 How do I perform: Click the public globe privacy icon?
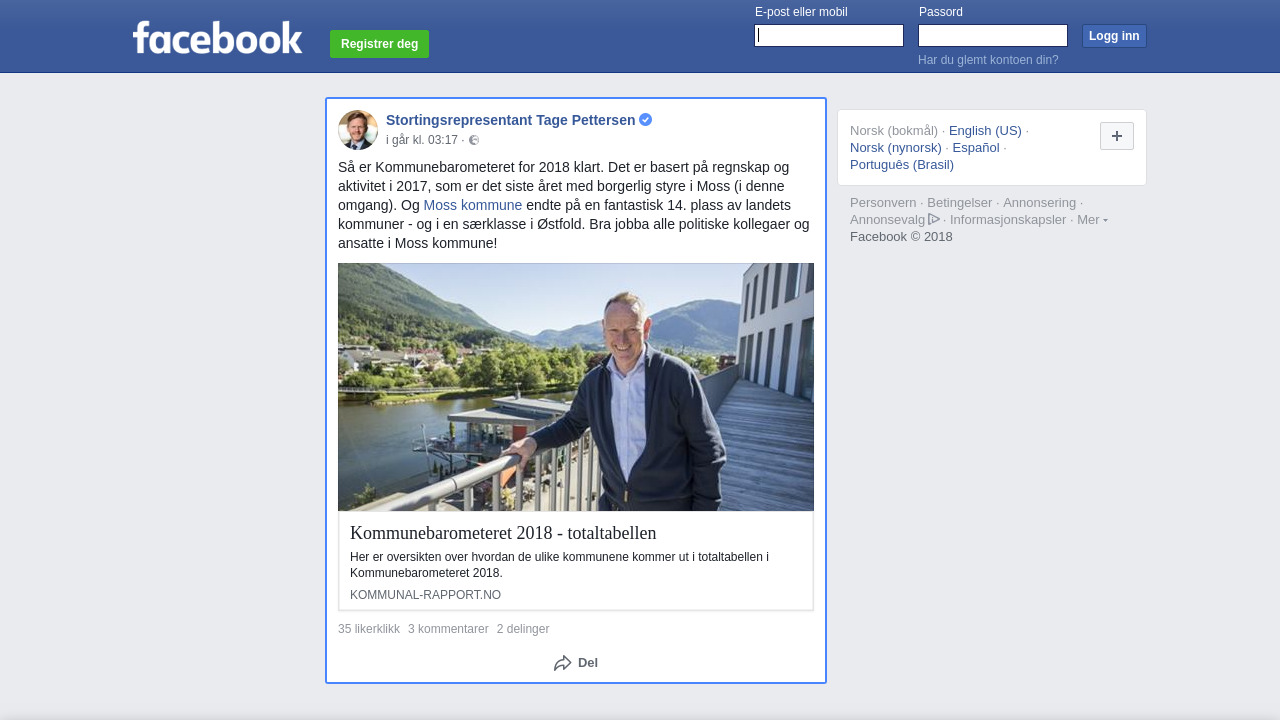point(474,140)
